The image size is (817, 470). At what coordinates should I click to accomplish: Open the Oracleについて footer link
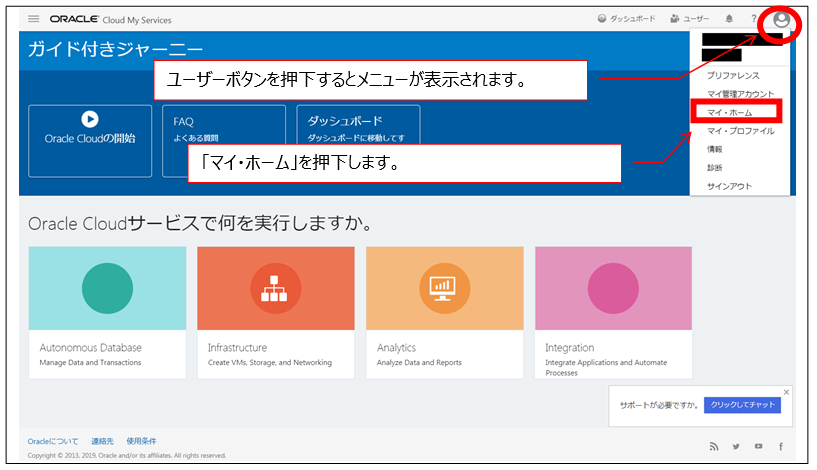tap(53, 441)
